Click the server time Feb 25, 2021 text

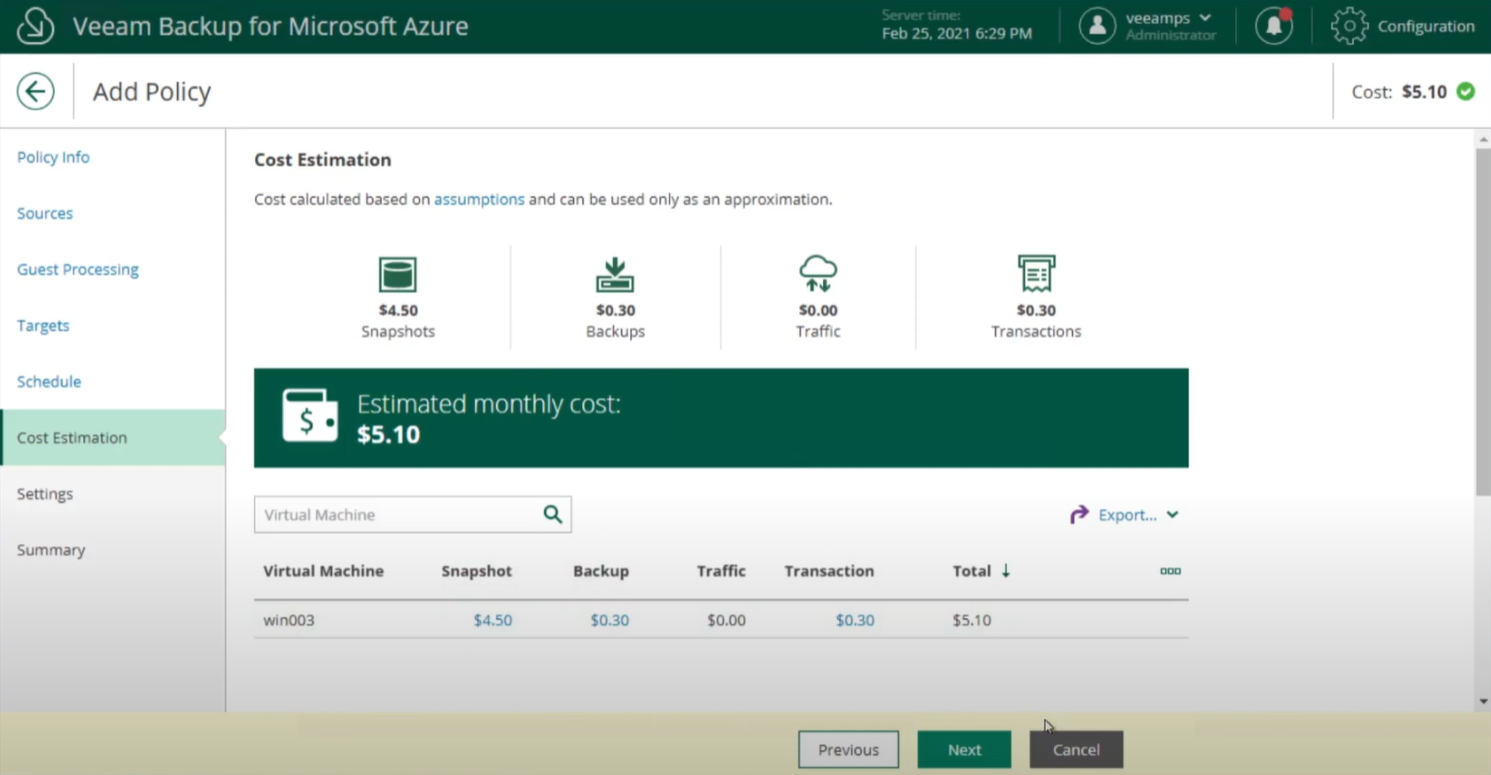point(957,34)
